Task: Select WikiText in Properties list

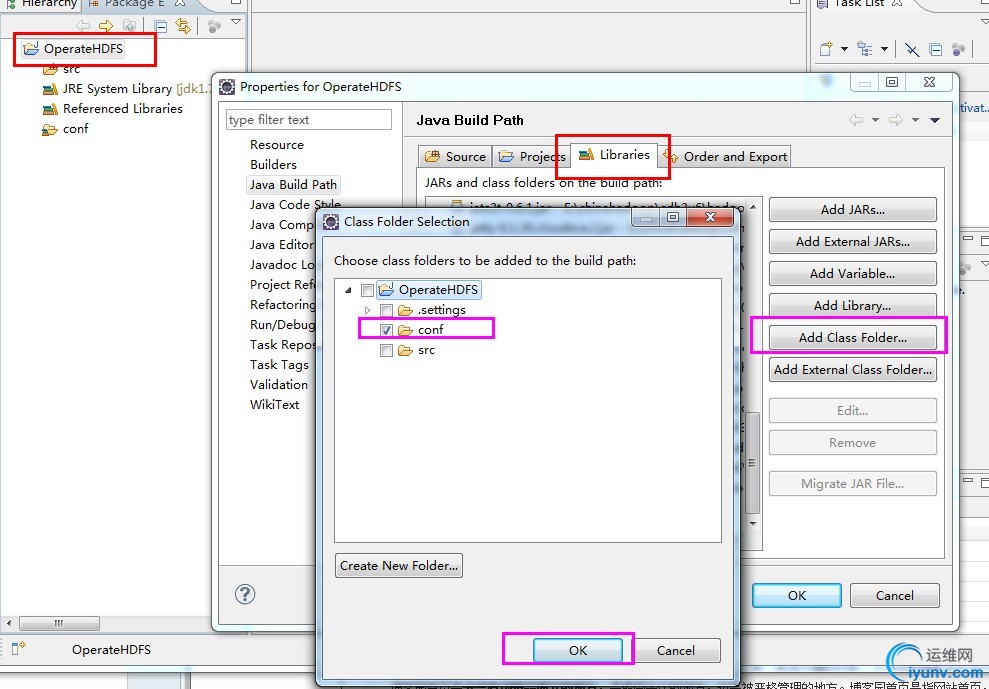Action: point(274,405)
